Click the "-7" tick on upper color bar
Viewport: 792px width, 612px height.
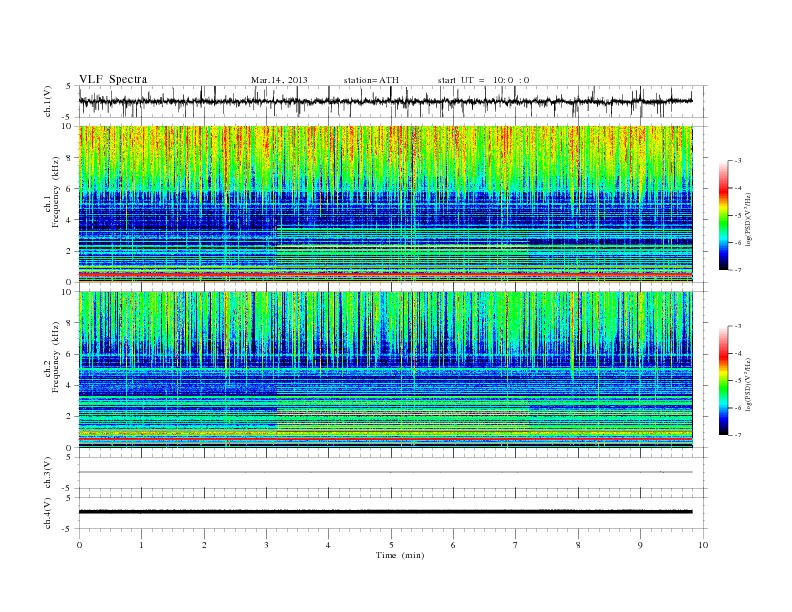point(738,270)
